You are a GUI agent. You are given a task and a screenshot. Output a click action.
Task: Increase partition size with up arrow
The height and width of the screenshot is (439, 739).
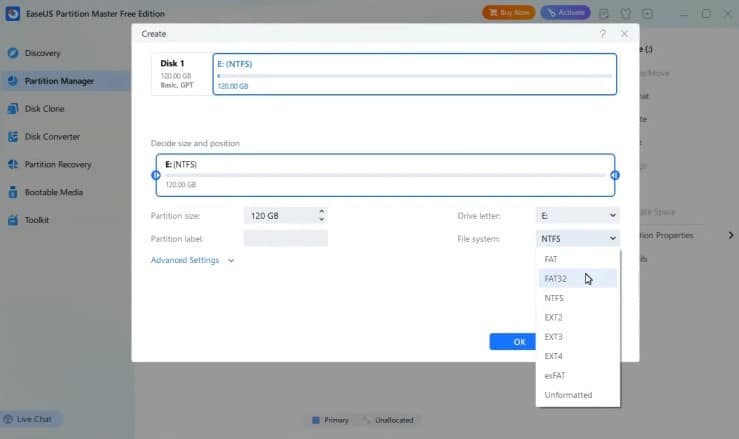point(321,212)
